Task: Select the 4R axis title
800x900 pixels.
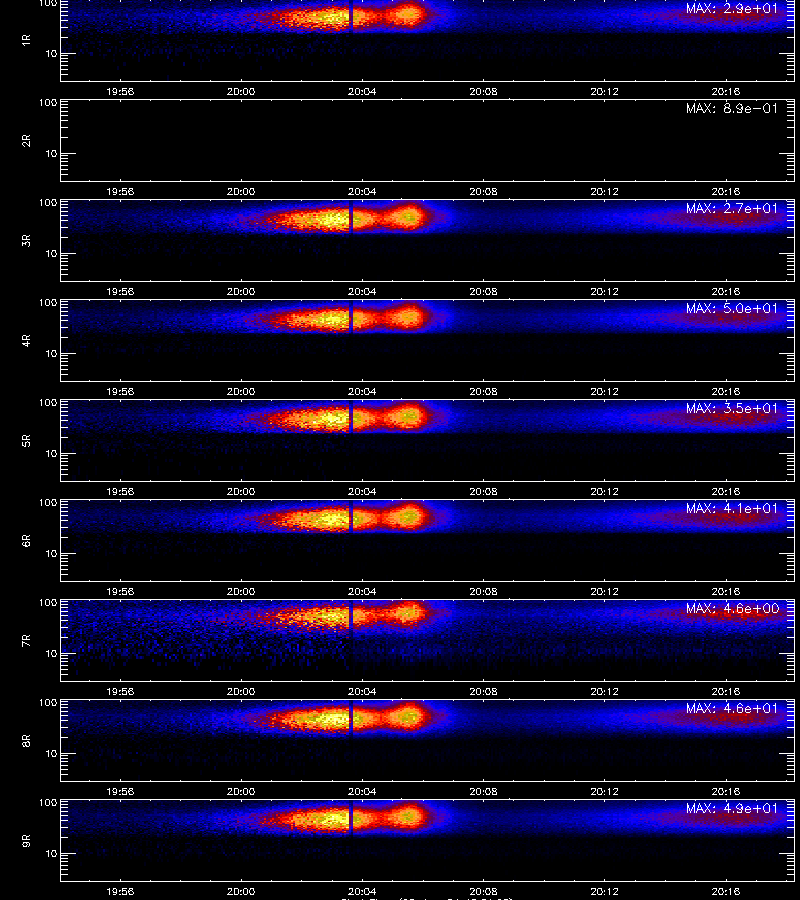Action: [x=26, y=340]
